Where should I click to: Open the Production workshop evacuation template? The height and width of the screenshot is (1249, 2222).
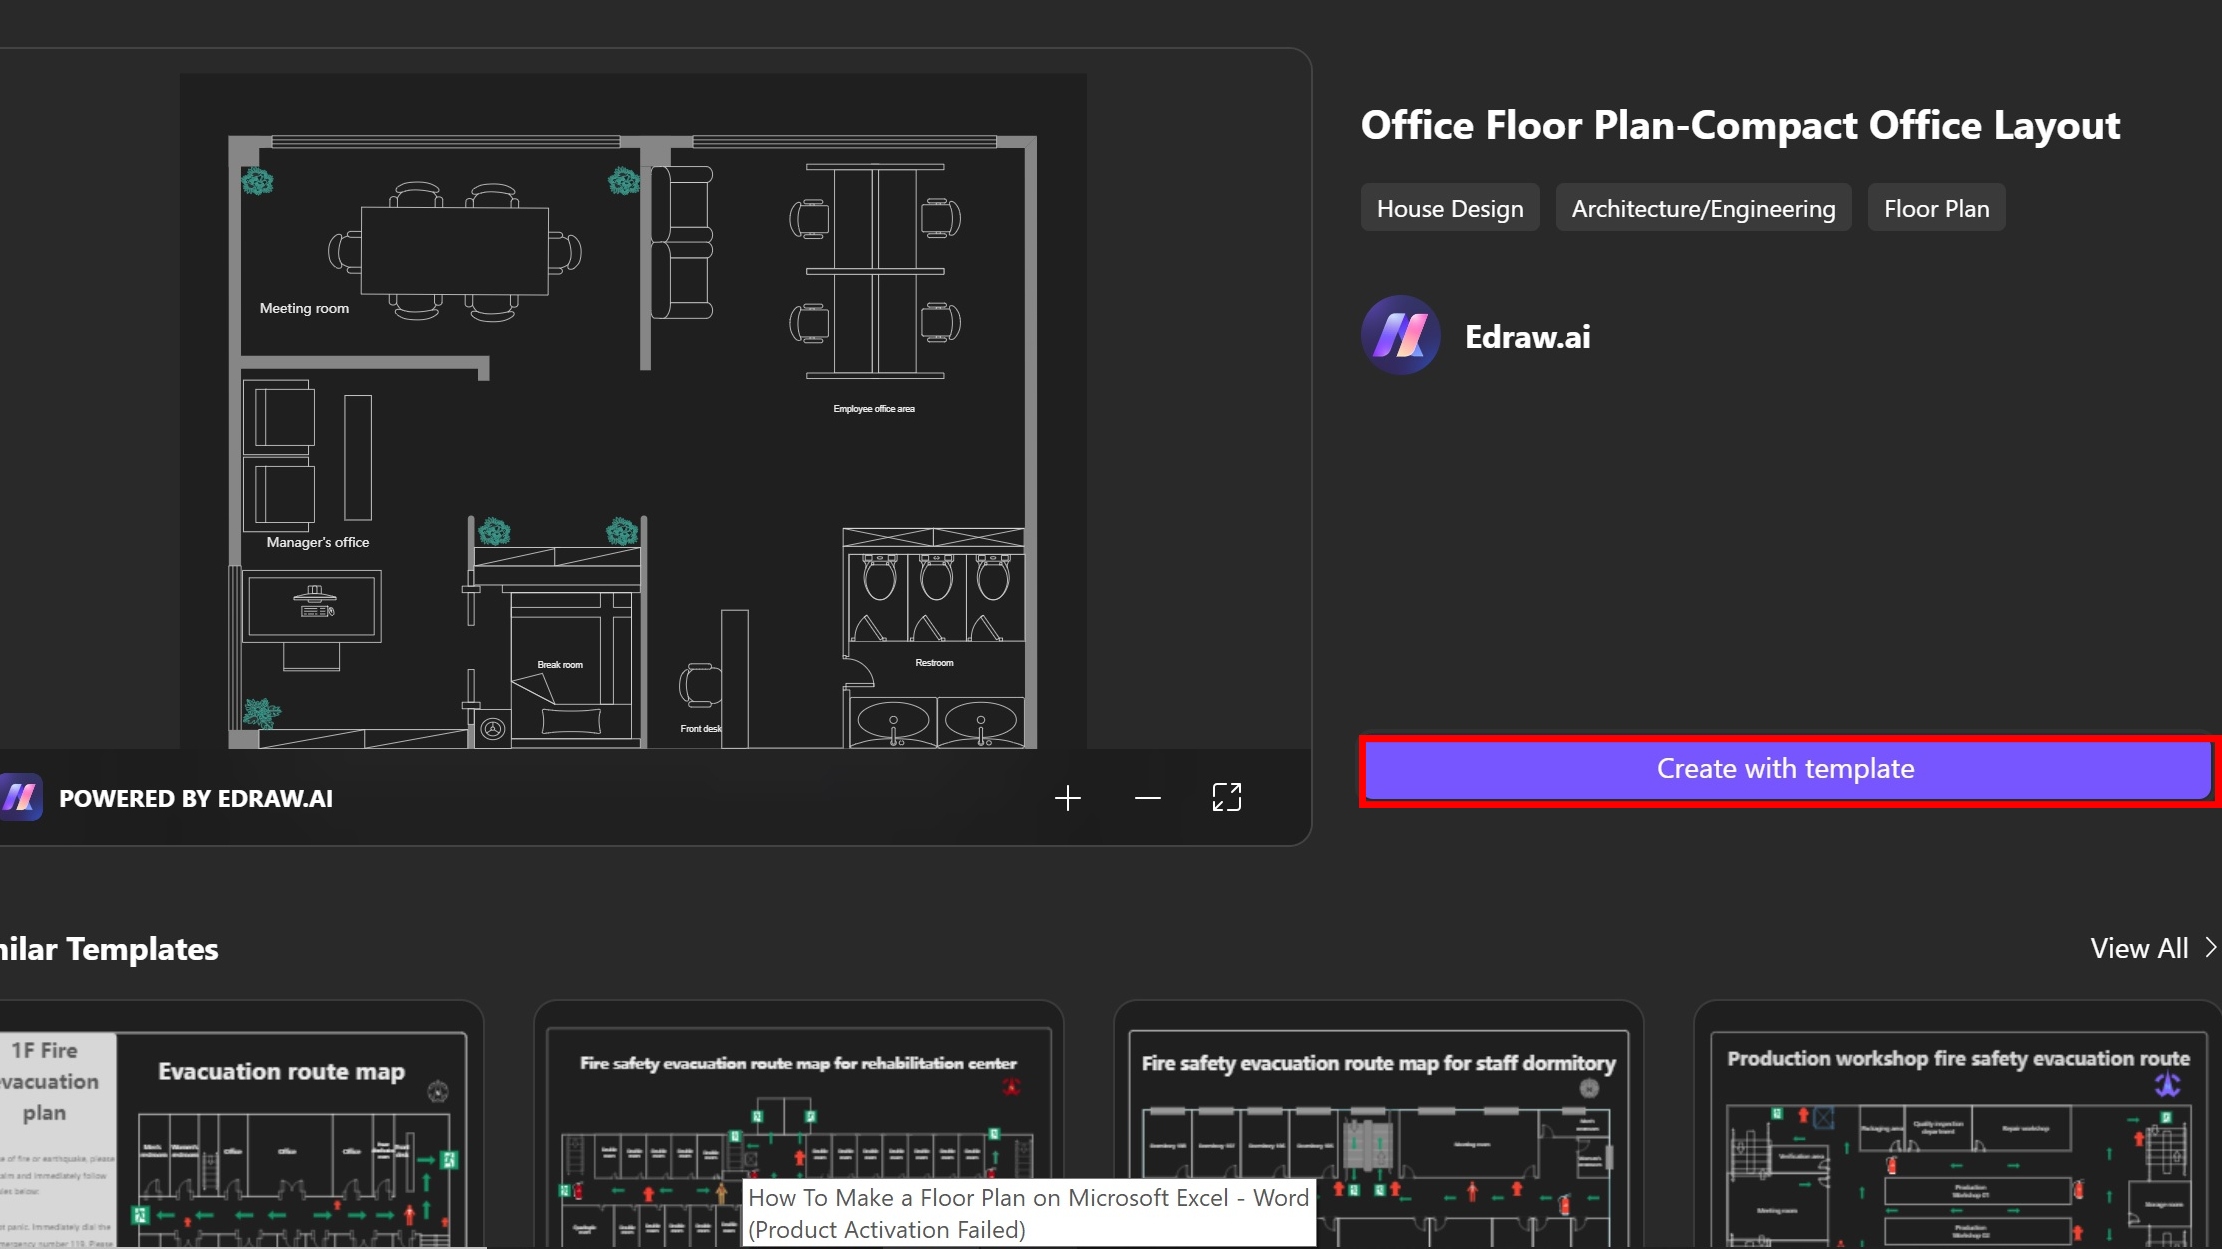pyautogui.click(x=1958, y=1125)
